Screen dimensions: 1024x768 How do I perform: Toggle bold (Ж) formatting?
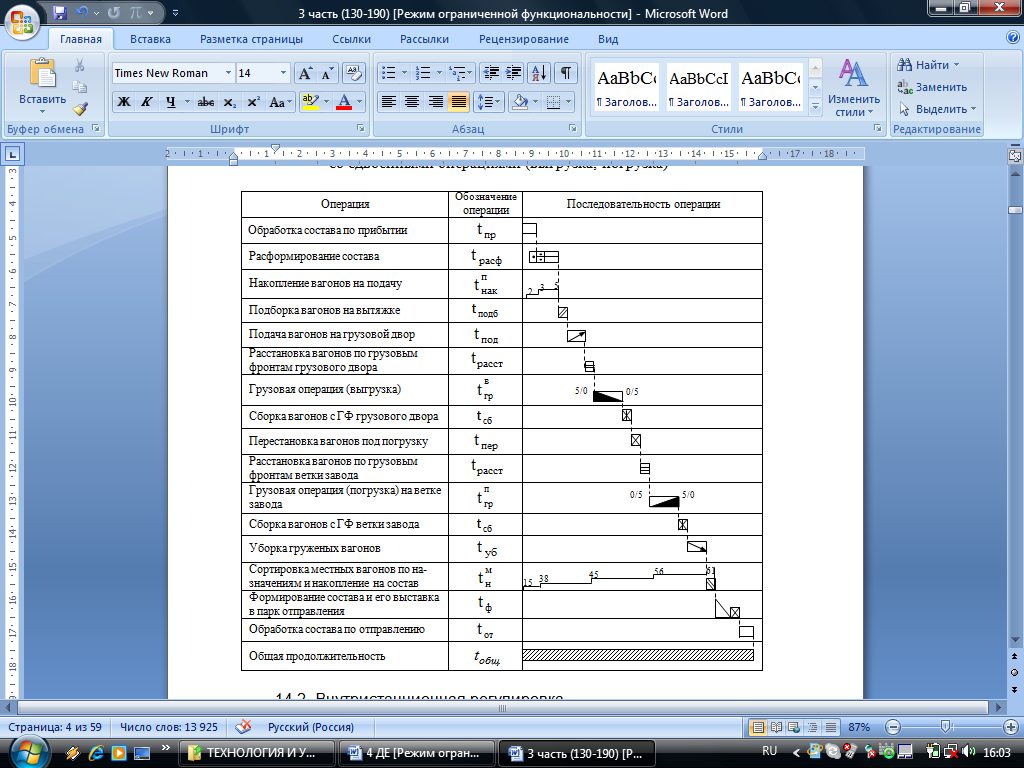123,102
